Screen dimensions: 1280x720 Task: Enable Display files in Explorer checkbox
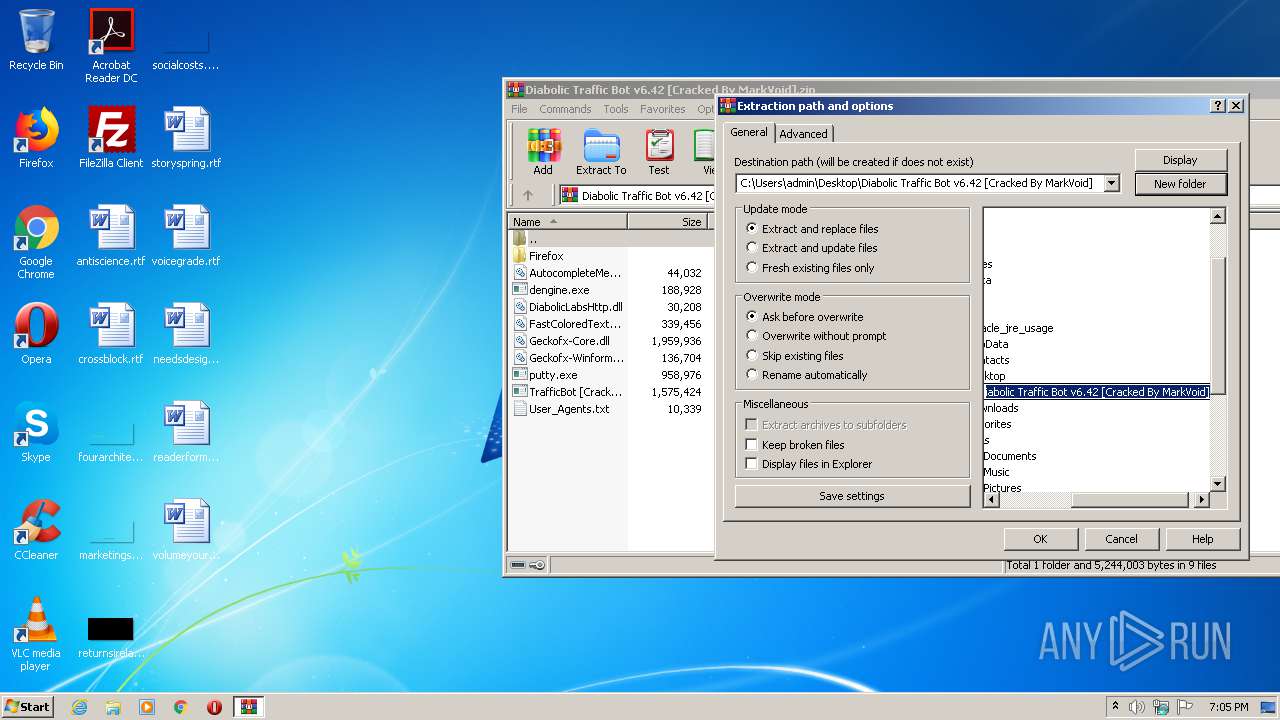click(x=809, y=464)
